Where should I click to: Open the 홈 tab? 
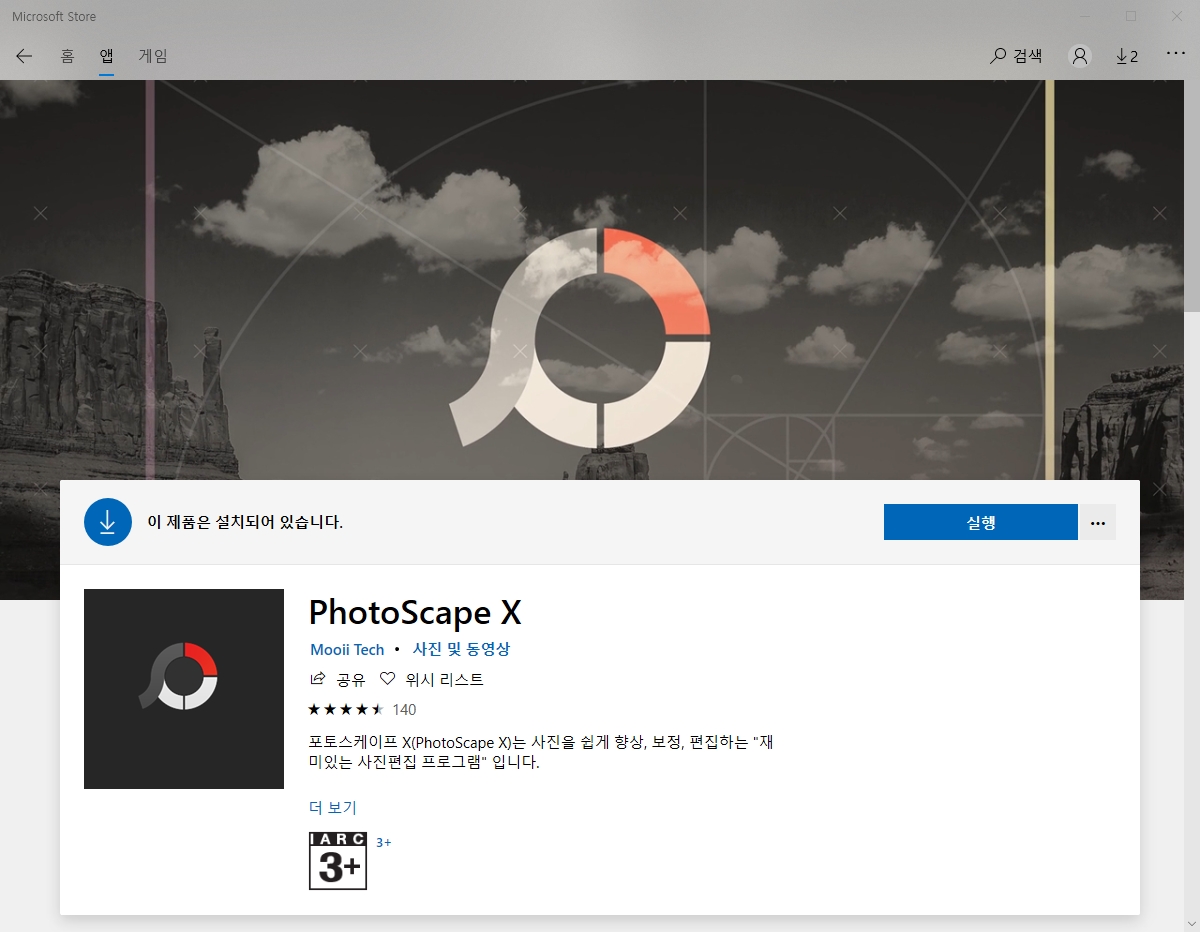pos(67,56)
